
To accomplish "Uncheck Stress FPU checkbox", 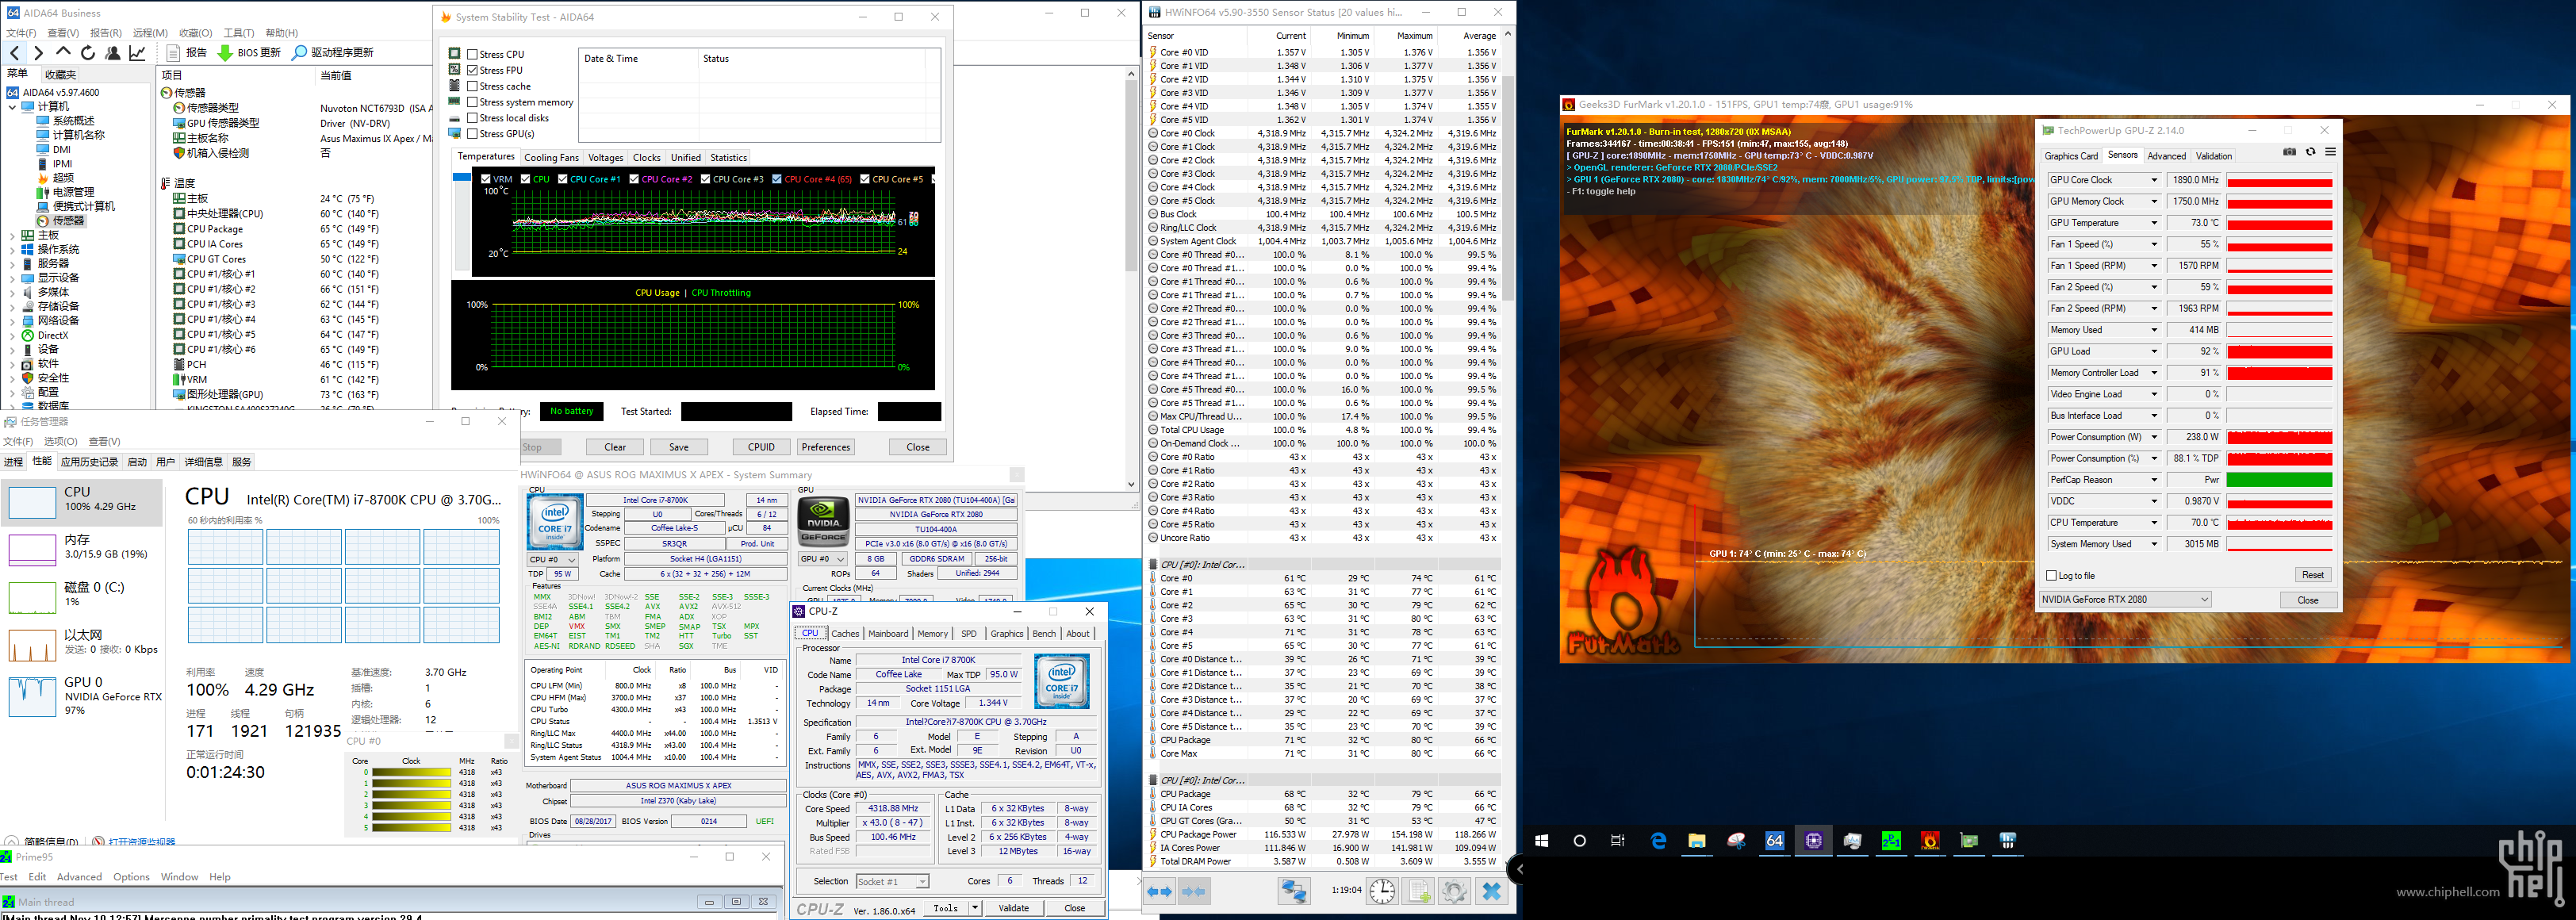I will click(x=472, y=70).
